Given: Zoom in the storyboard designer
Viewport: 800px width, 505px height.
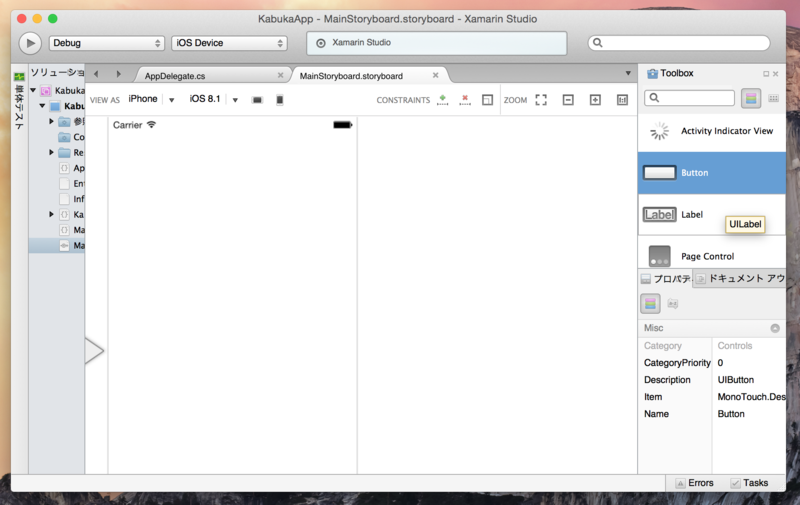Looking at the screenshot, I should 595,99.
